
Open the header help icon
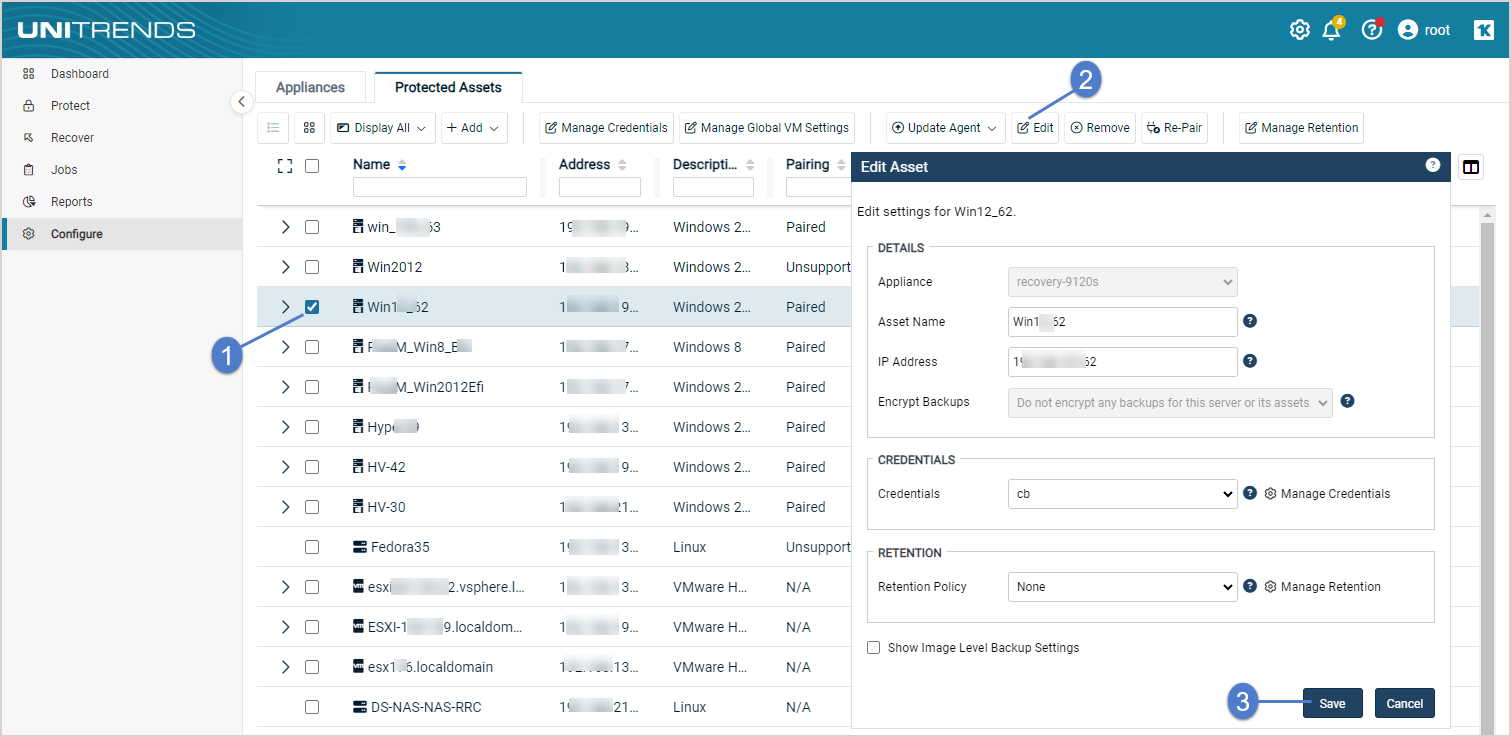(1372, 30)
